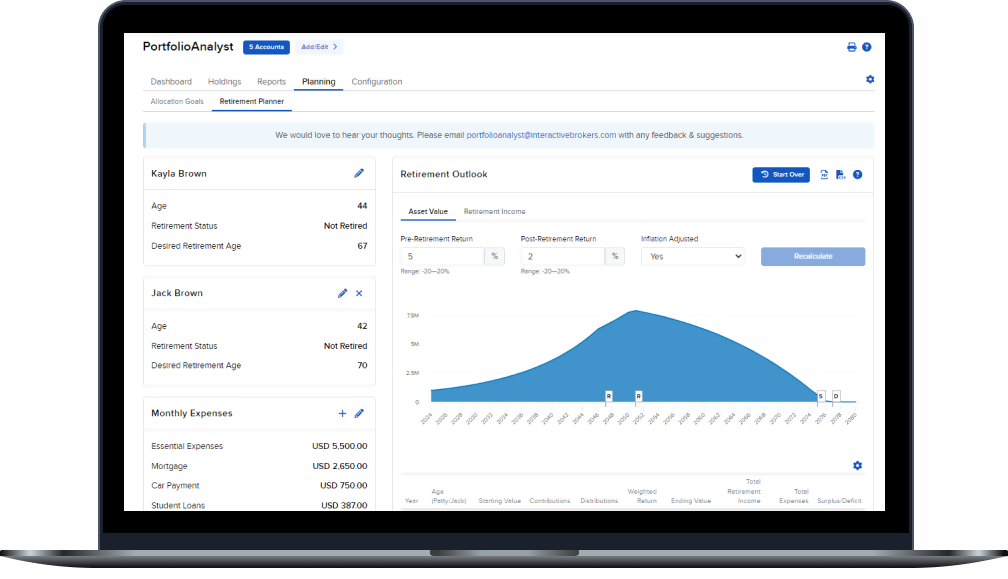
Task: Edit Kayla Brown's profile with pencil icon
Action: [359, 173]
